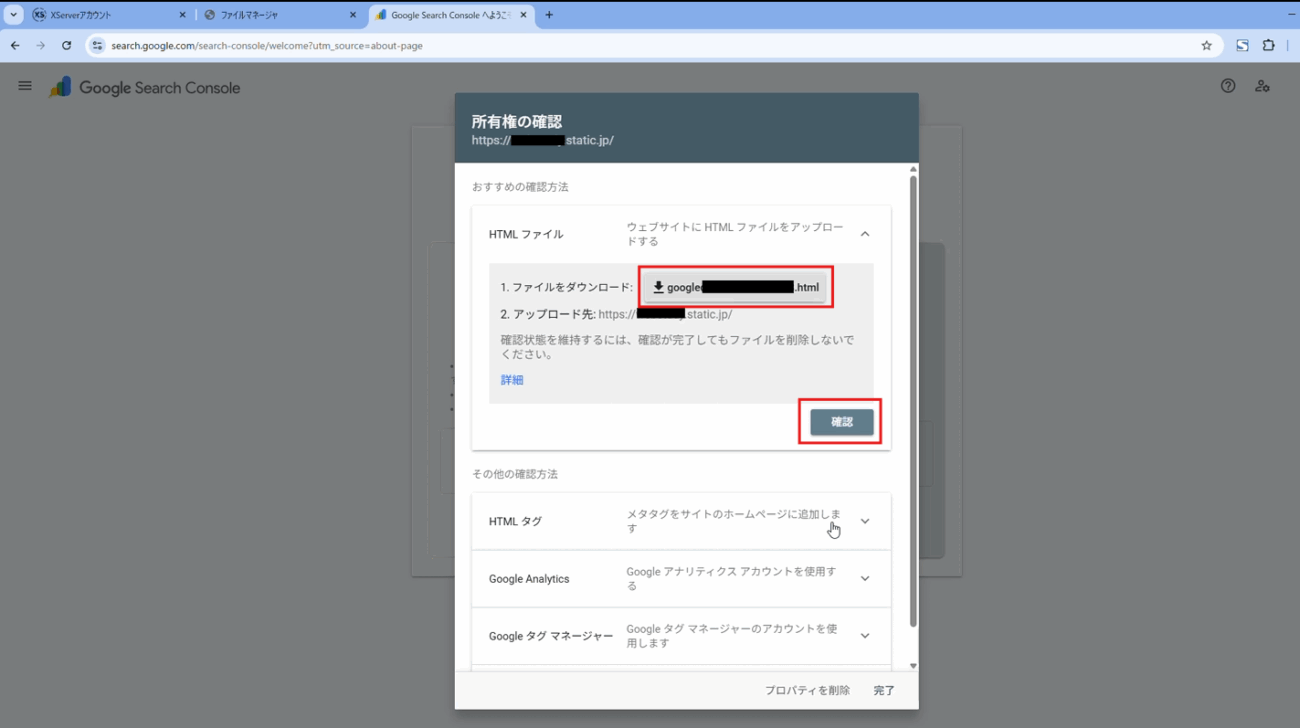Open the new tab plus button
Image resolution: width=1300 pixels, height=728 pixels.
[549, 15]
